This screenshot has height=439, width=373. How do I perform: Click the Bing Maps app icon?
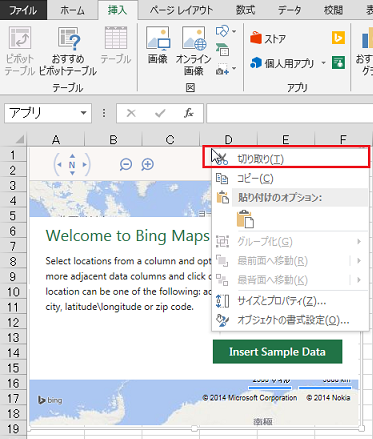(x=338, y=38)
